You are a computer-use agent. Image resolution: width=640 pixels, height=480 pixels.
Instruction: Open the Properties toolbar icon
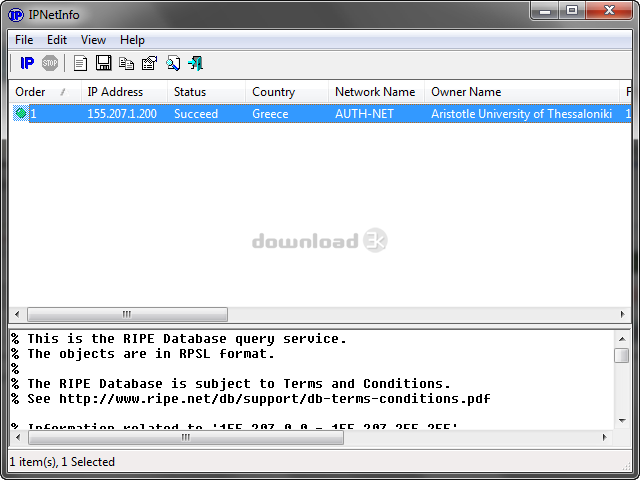pyautogui.click(x=149, y=63)
